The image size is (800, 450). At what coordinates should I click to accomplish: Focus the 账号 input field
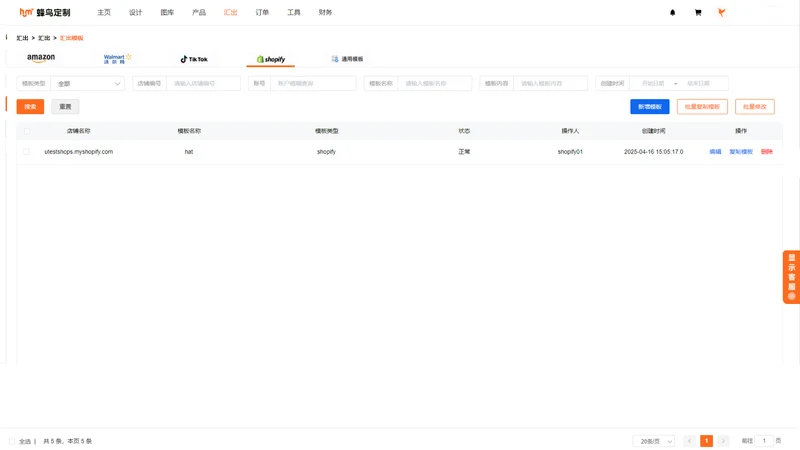(313, 83)
